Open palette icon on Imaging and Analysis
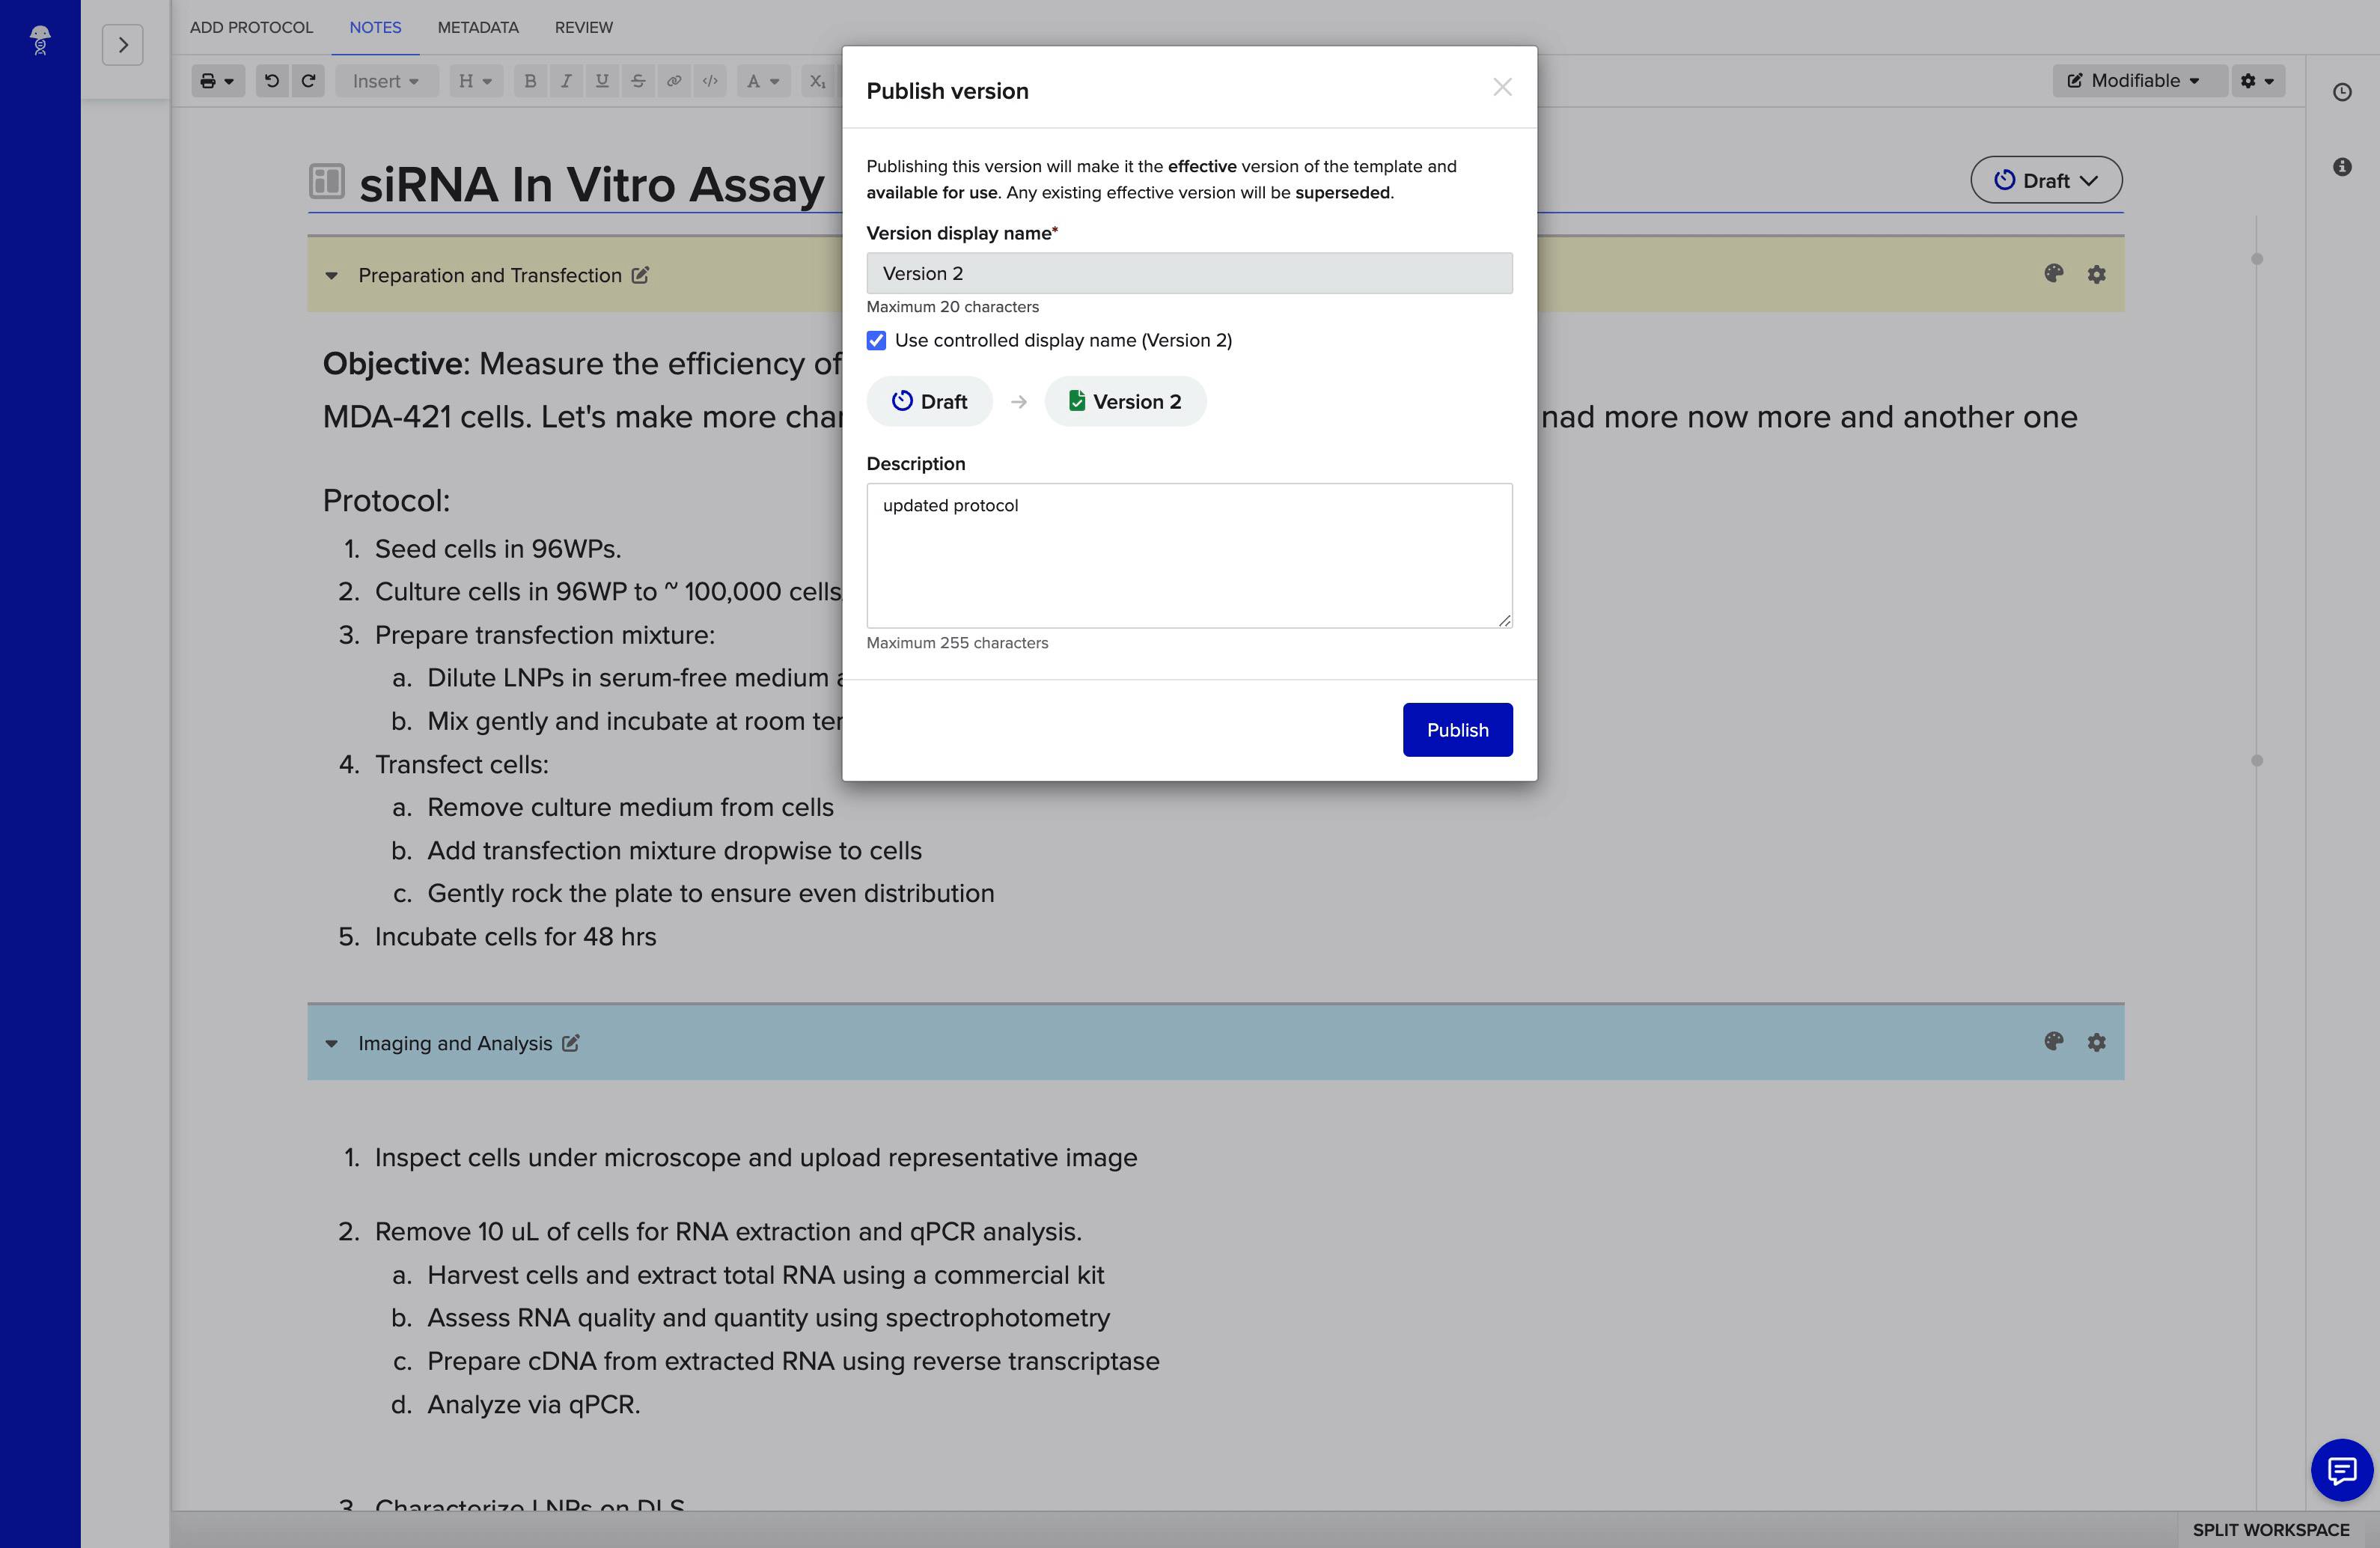 click(x=2053, y=1042)
